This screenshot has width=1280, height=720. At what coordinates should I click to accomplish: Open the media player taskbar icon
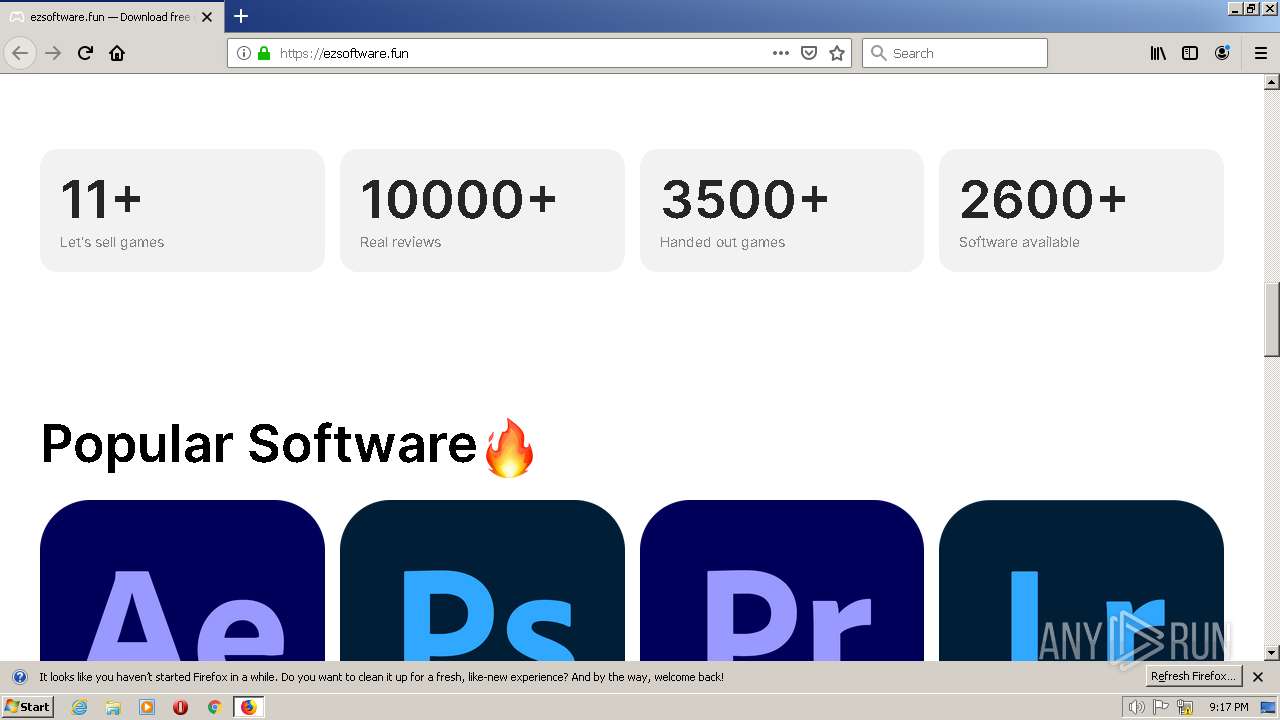coord(147,707)
